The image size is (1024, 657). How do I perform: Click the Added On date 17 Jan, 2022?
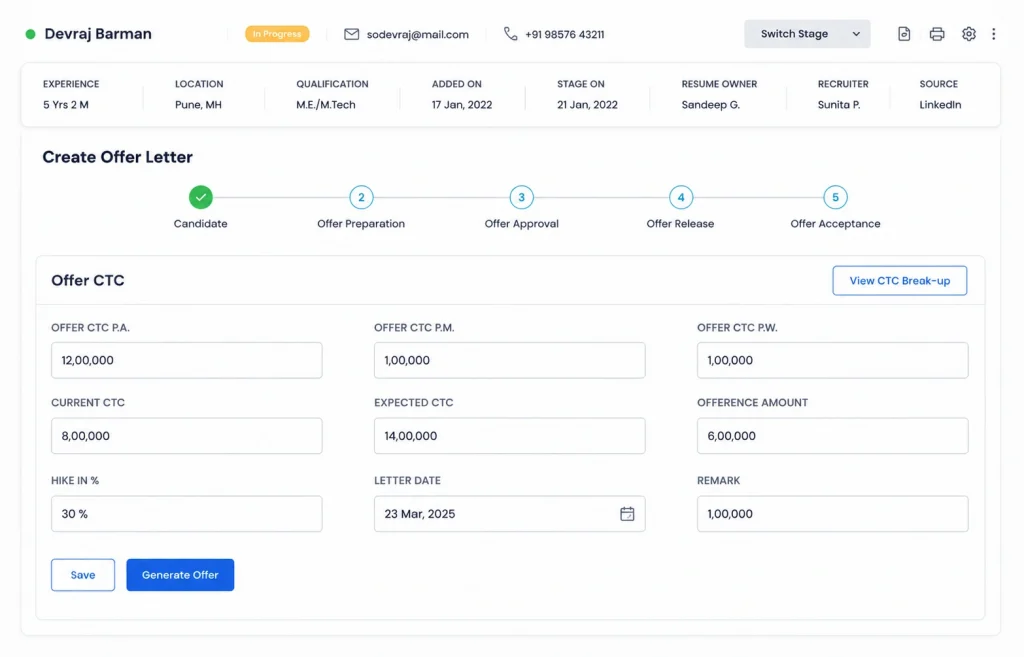click(462, 104)
